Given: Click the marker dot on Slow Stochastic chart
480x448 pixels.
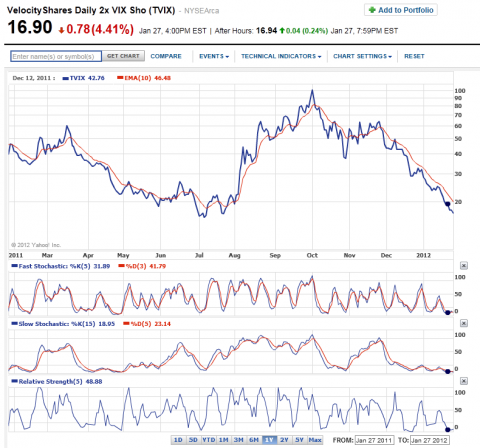Looking at the screenshot, I should point(448,371).
